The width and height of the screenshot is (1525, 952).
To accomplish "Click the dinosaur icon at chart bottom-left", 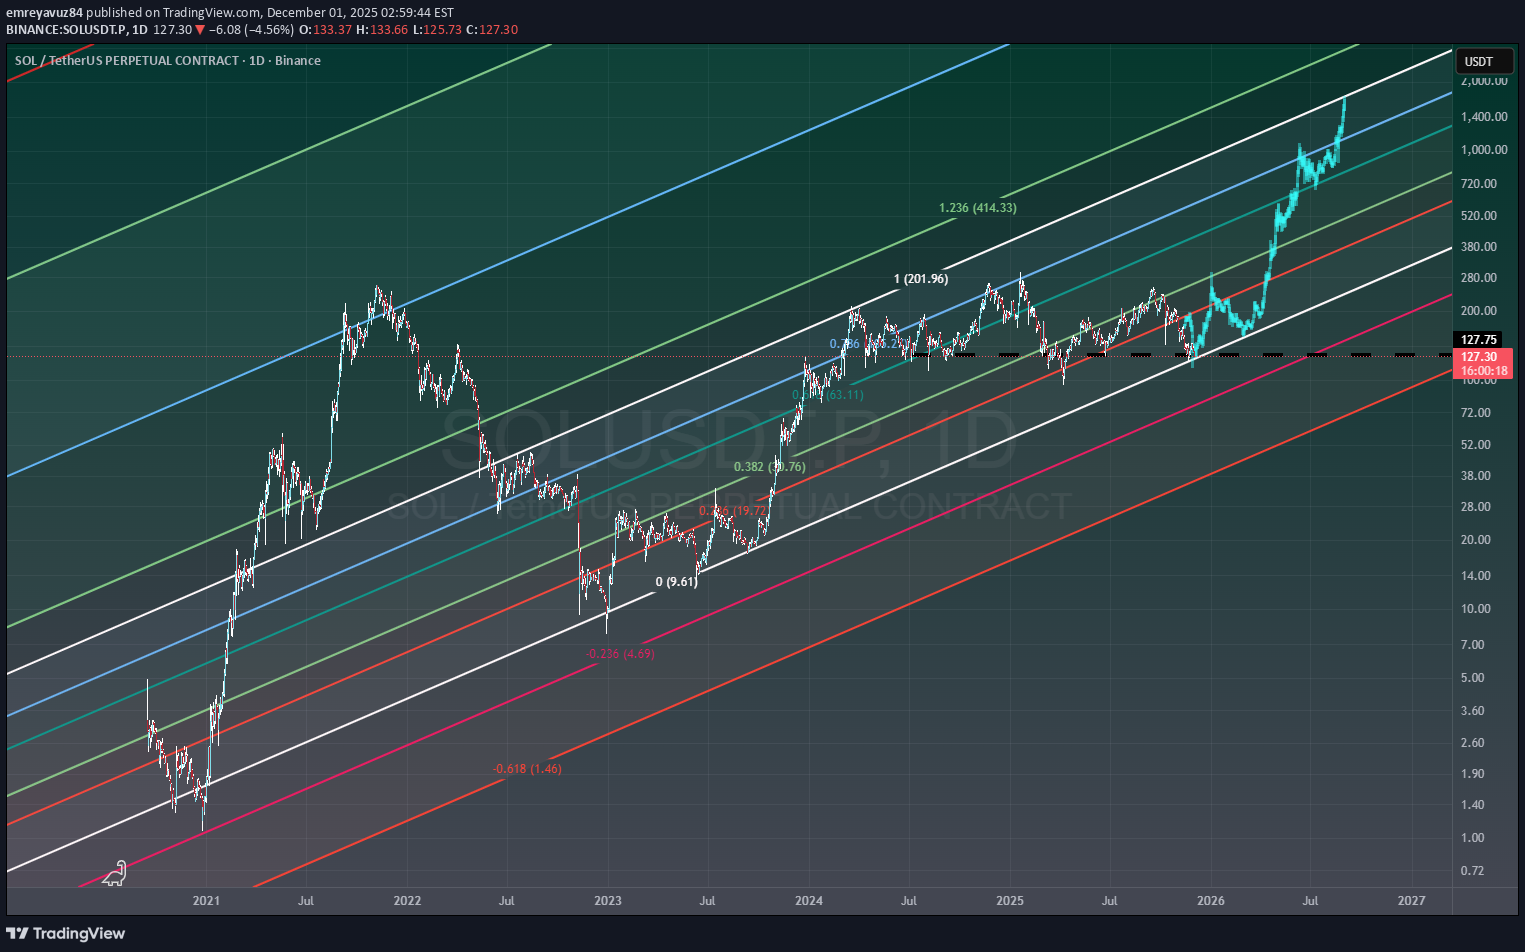I will pos(115,873).
